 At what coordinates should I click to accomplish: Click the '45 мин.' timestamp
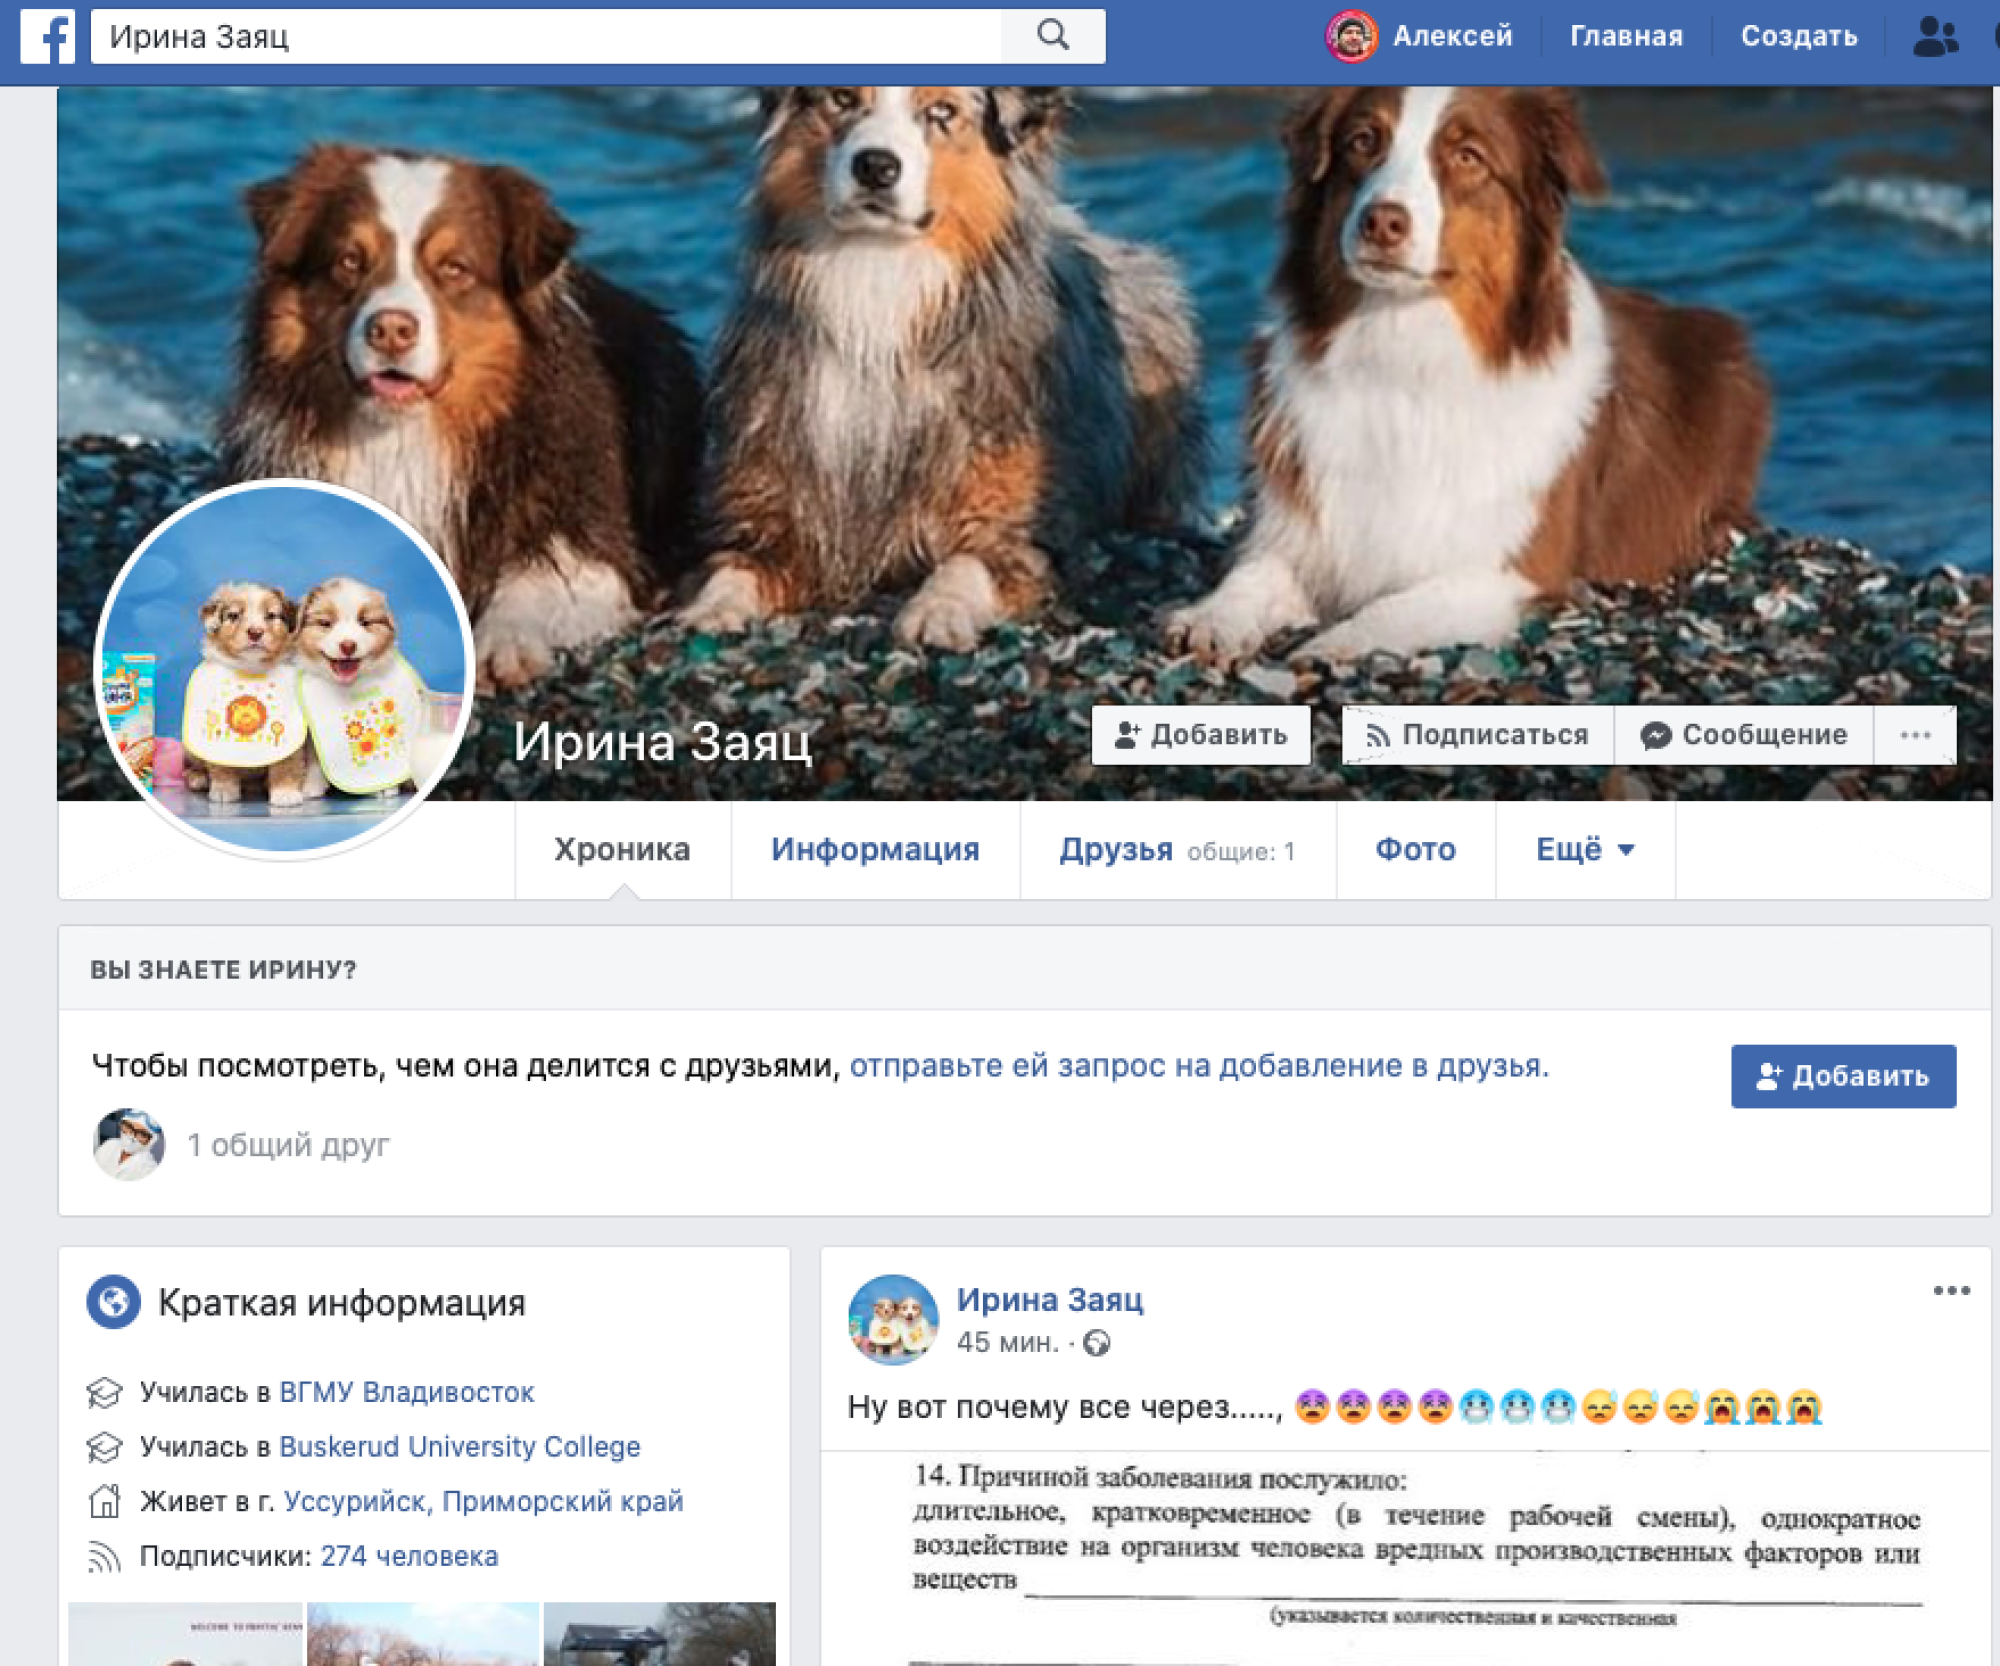tap(1007, 1342)
